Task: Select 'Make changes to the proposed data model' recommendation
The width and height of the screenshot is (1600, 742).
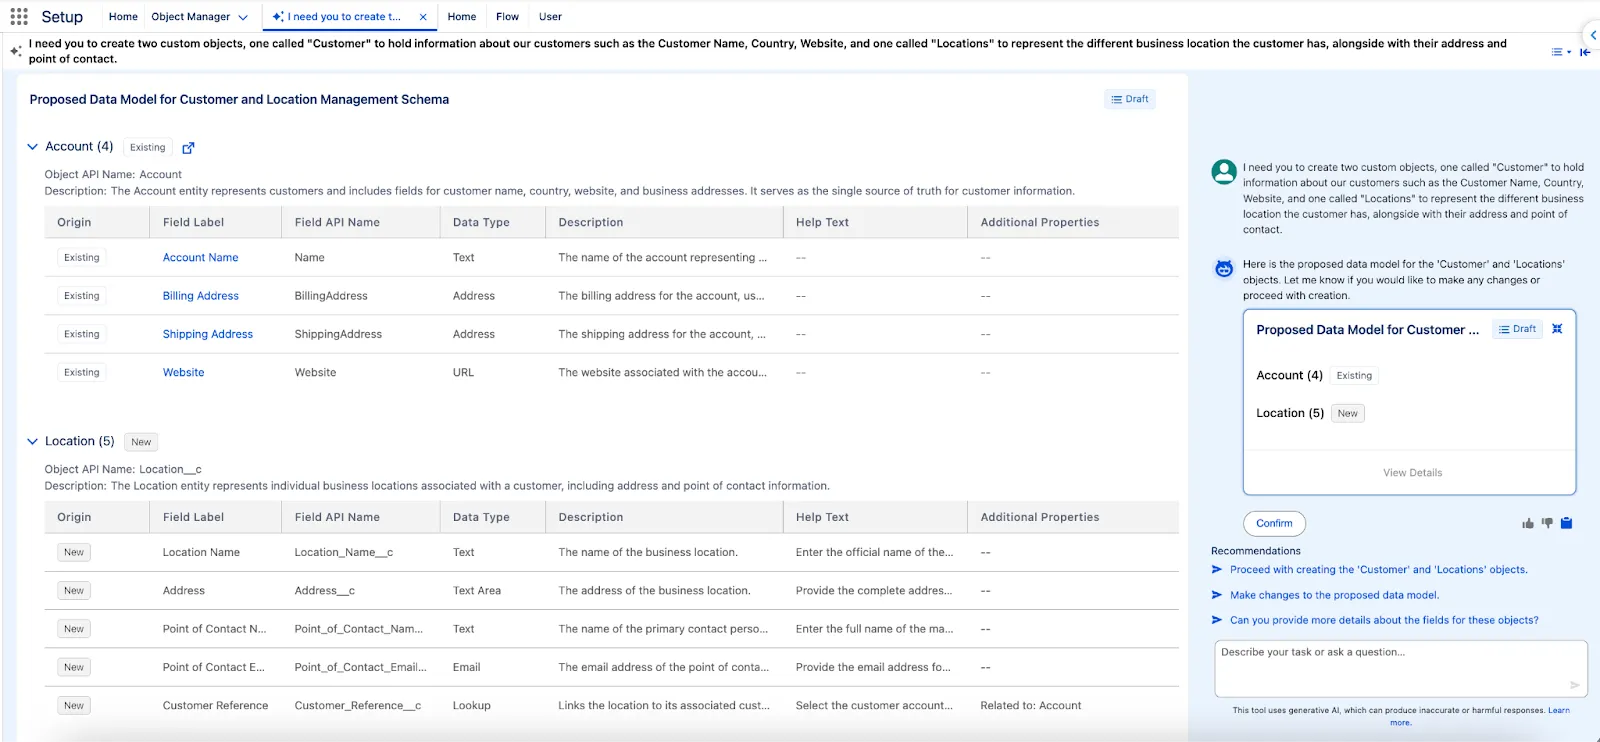Action: pos(1334,595)
